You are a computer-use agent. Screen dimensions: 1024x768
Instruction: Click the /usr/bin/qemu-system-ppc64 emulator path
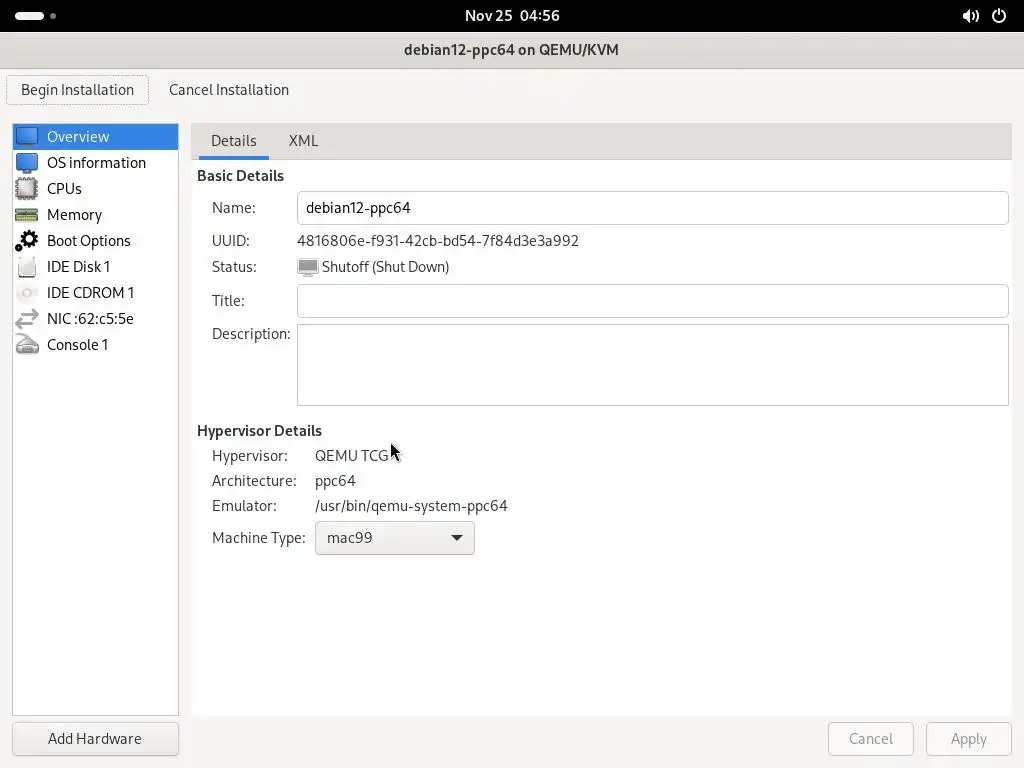411,506
